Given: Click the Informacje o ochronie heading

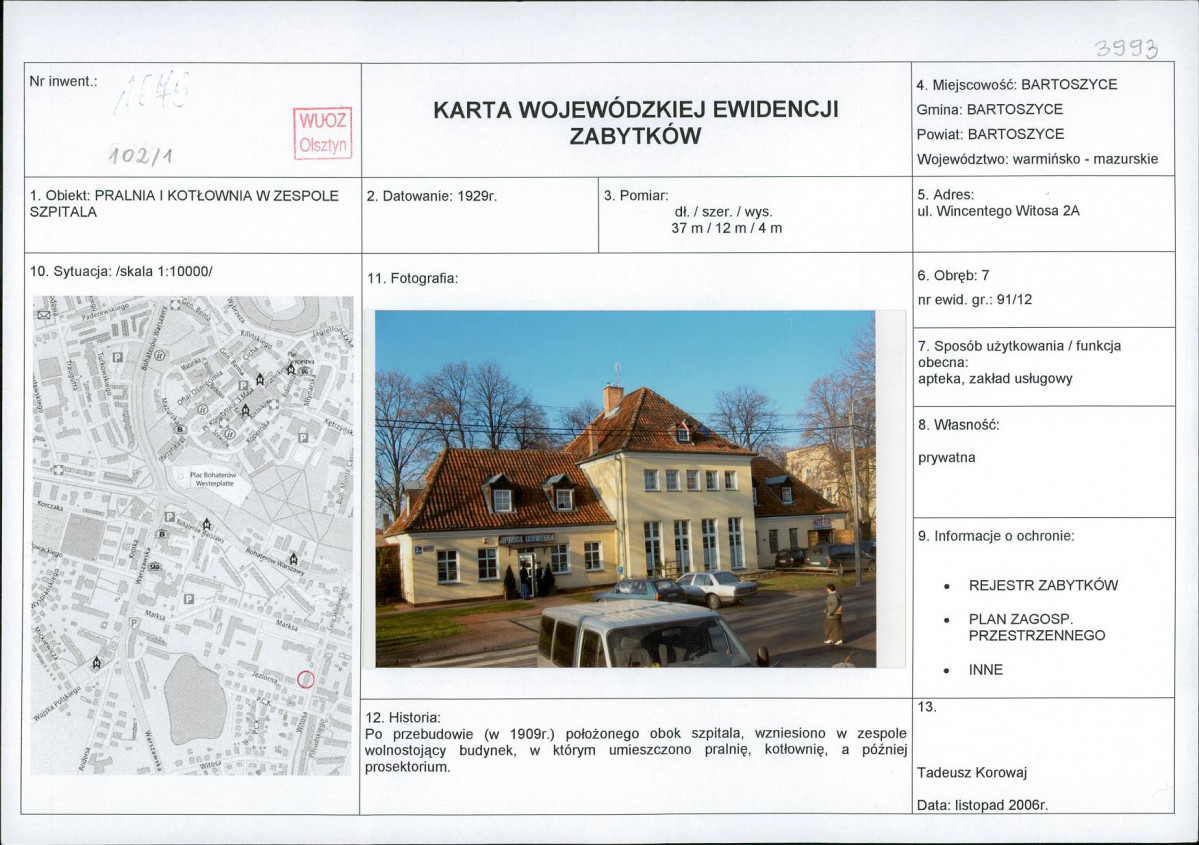Looking at the screenshot, I should (996, 536).
